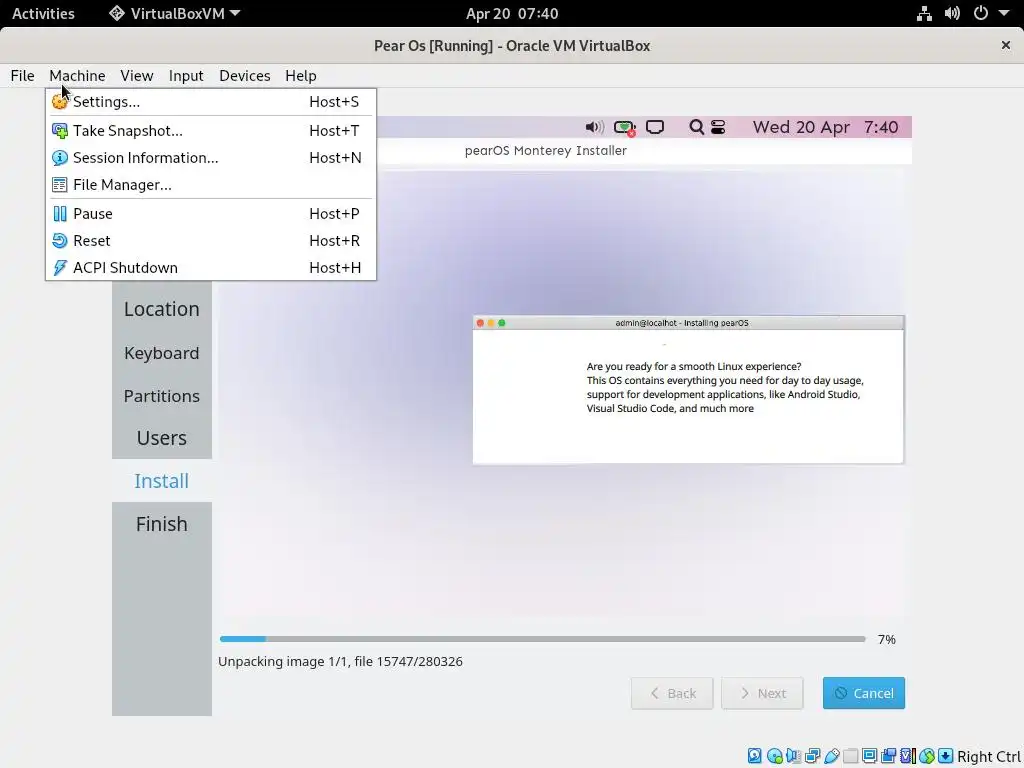Click optical disc icon in VirtualBox status bar
Viewport: 1024px width, 768px height.
(775, 756)
